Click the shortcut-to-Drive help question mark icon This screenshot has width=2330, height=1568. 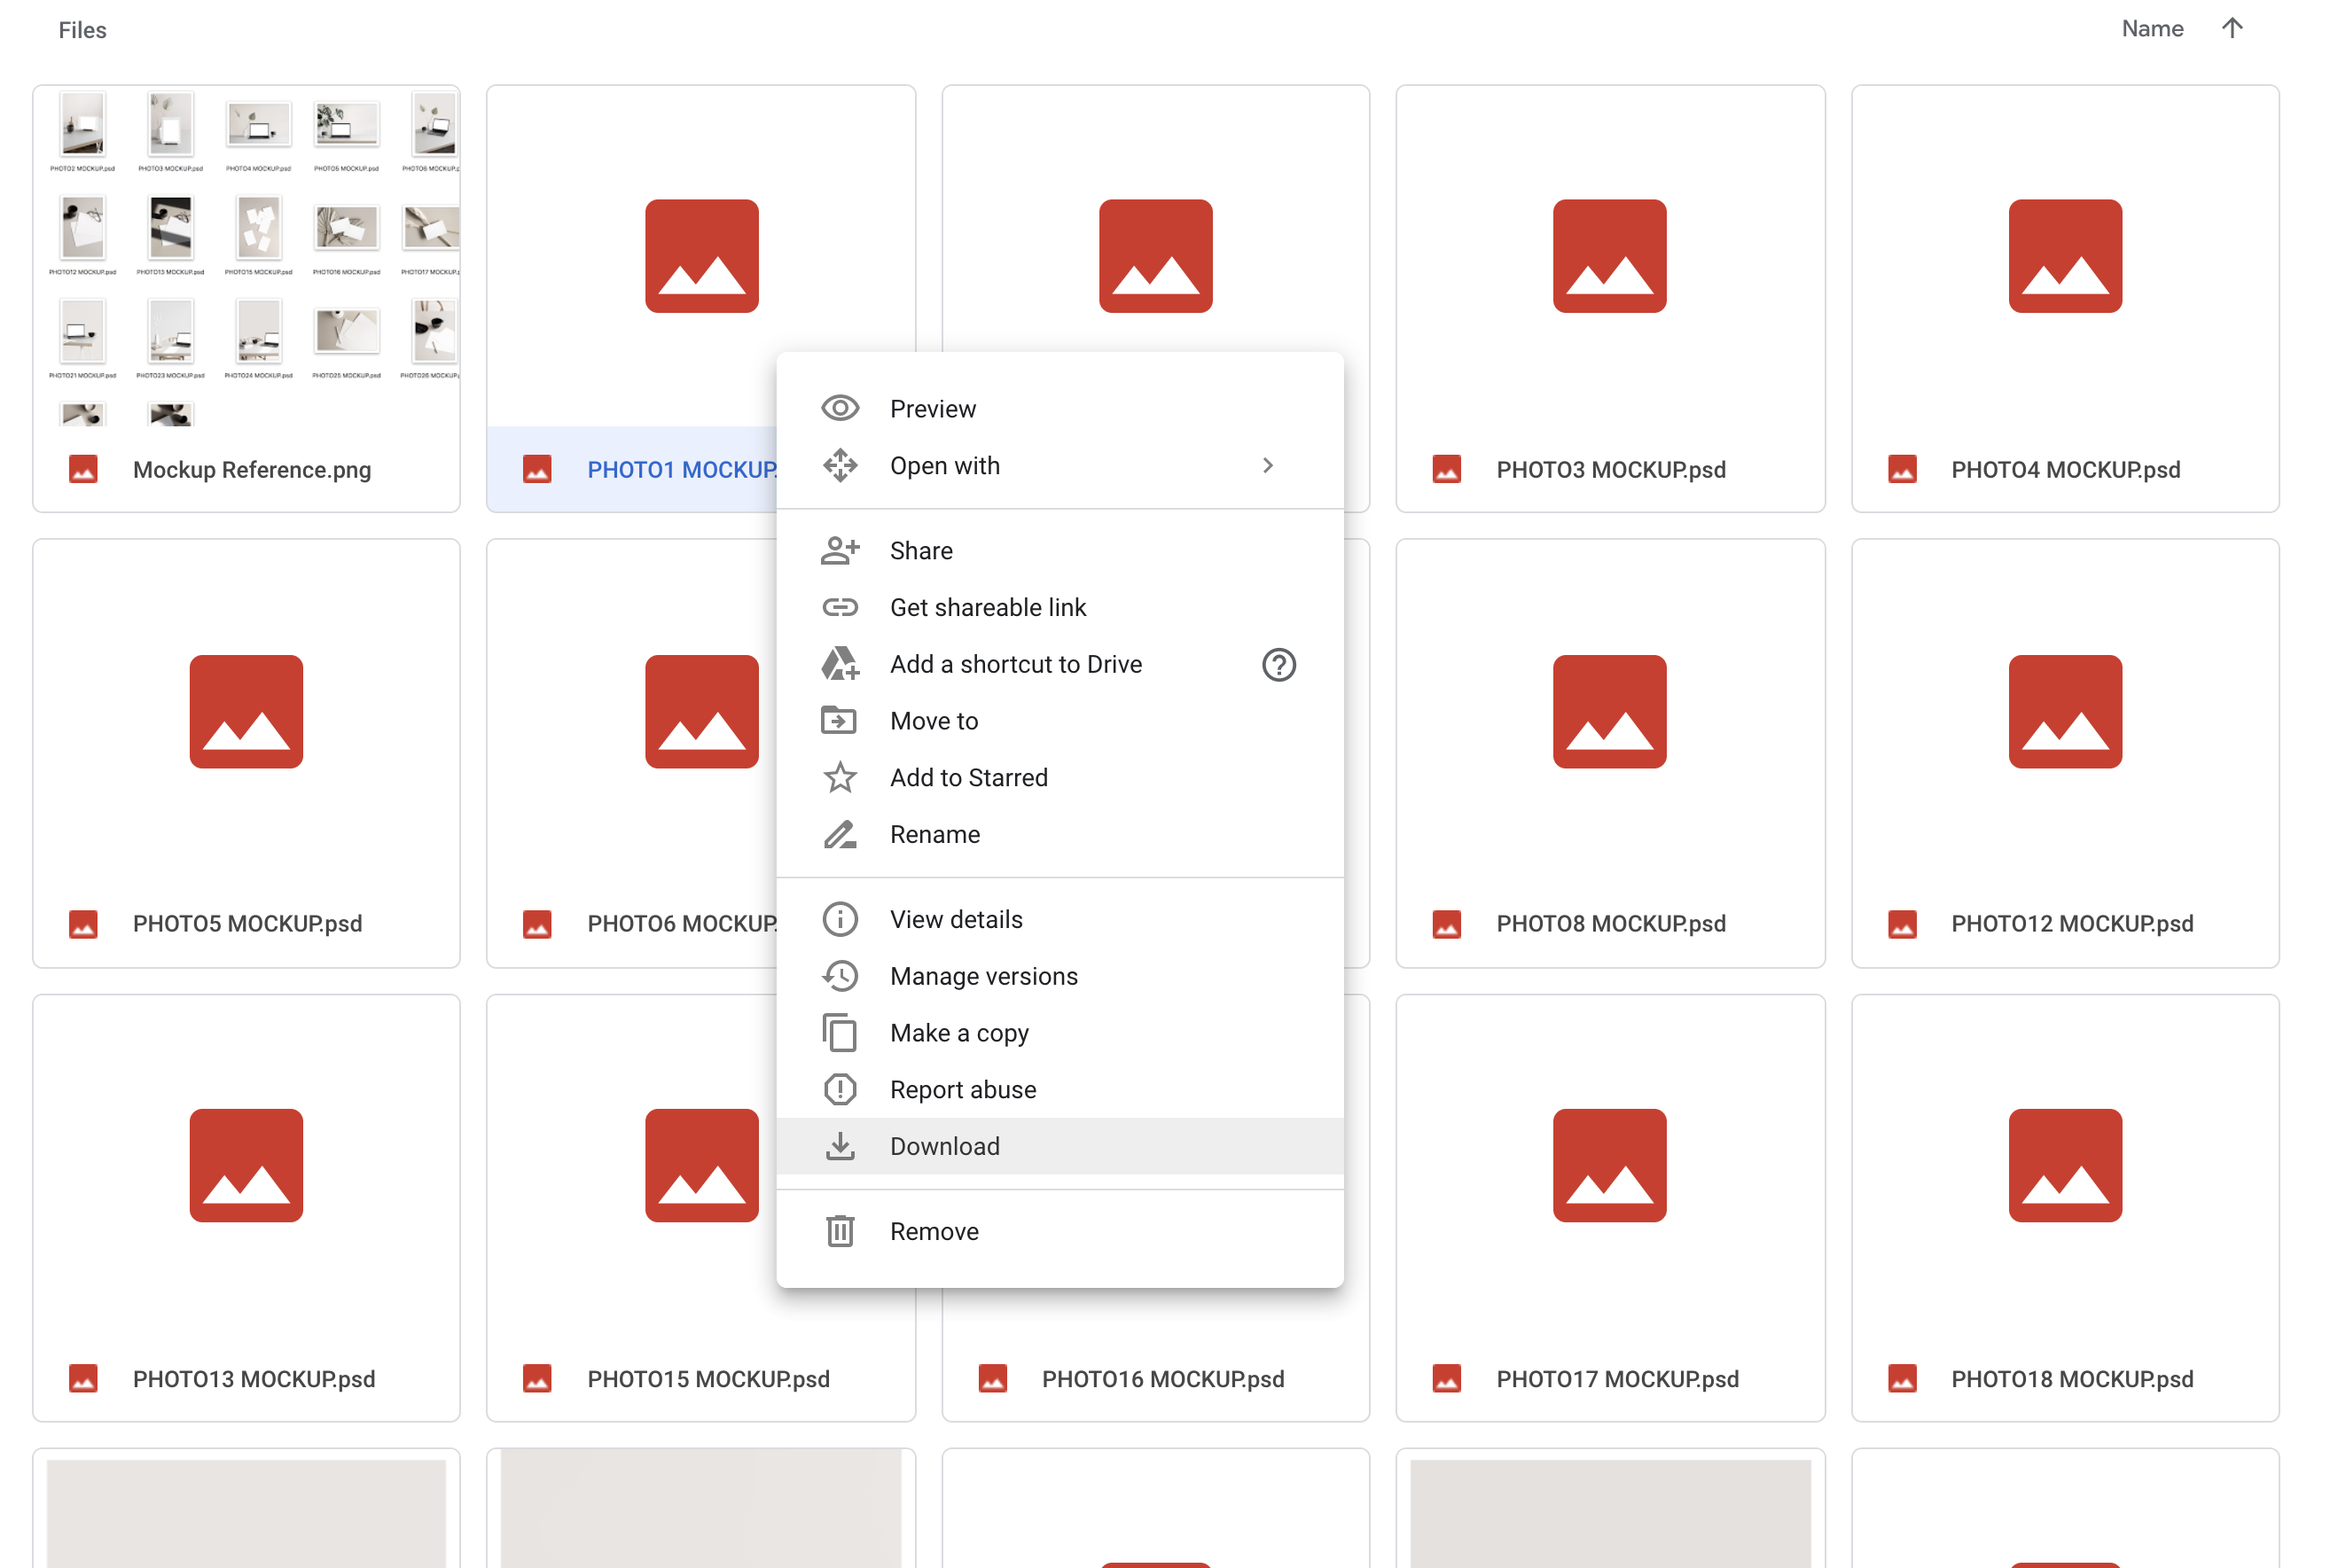pos(1278,664)
